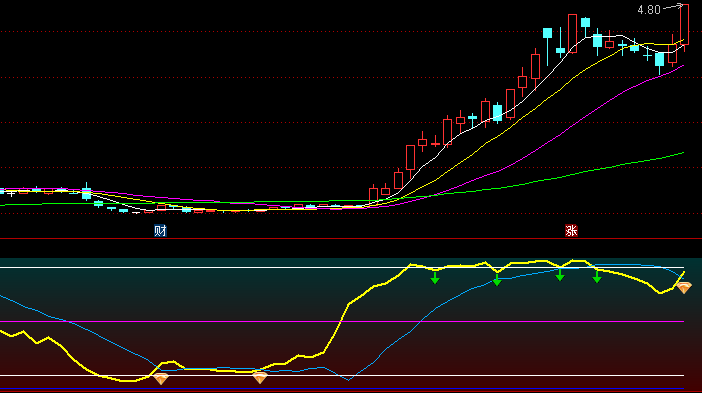The height and width of the screenshot is (393, 702).
Task: Click the blue indicator line's lowest dip
Action: [349, 380]
